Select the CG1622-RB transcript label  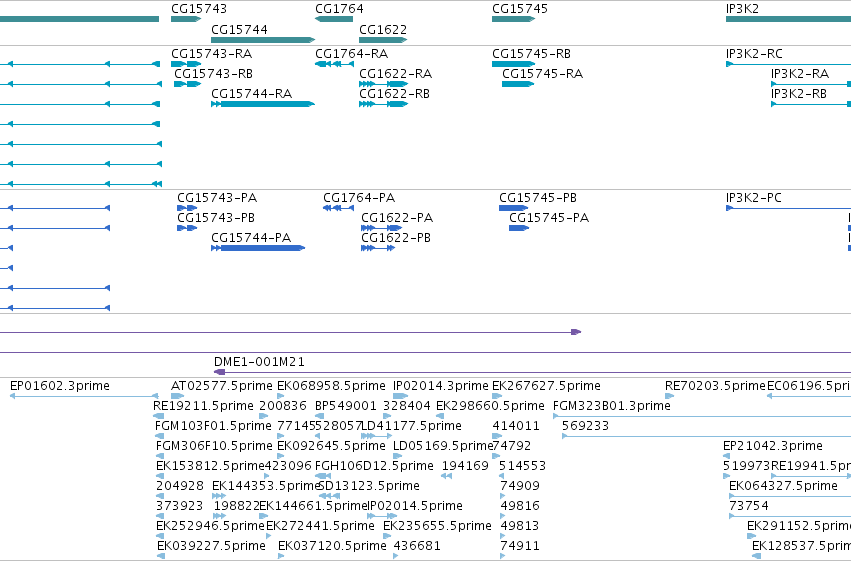[x=395, y=93]
